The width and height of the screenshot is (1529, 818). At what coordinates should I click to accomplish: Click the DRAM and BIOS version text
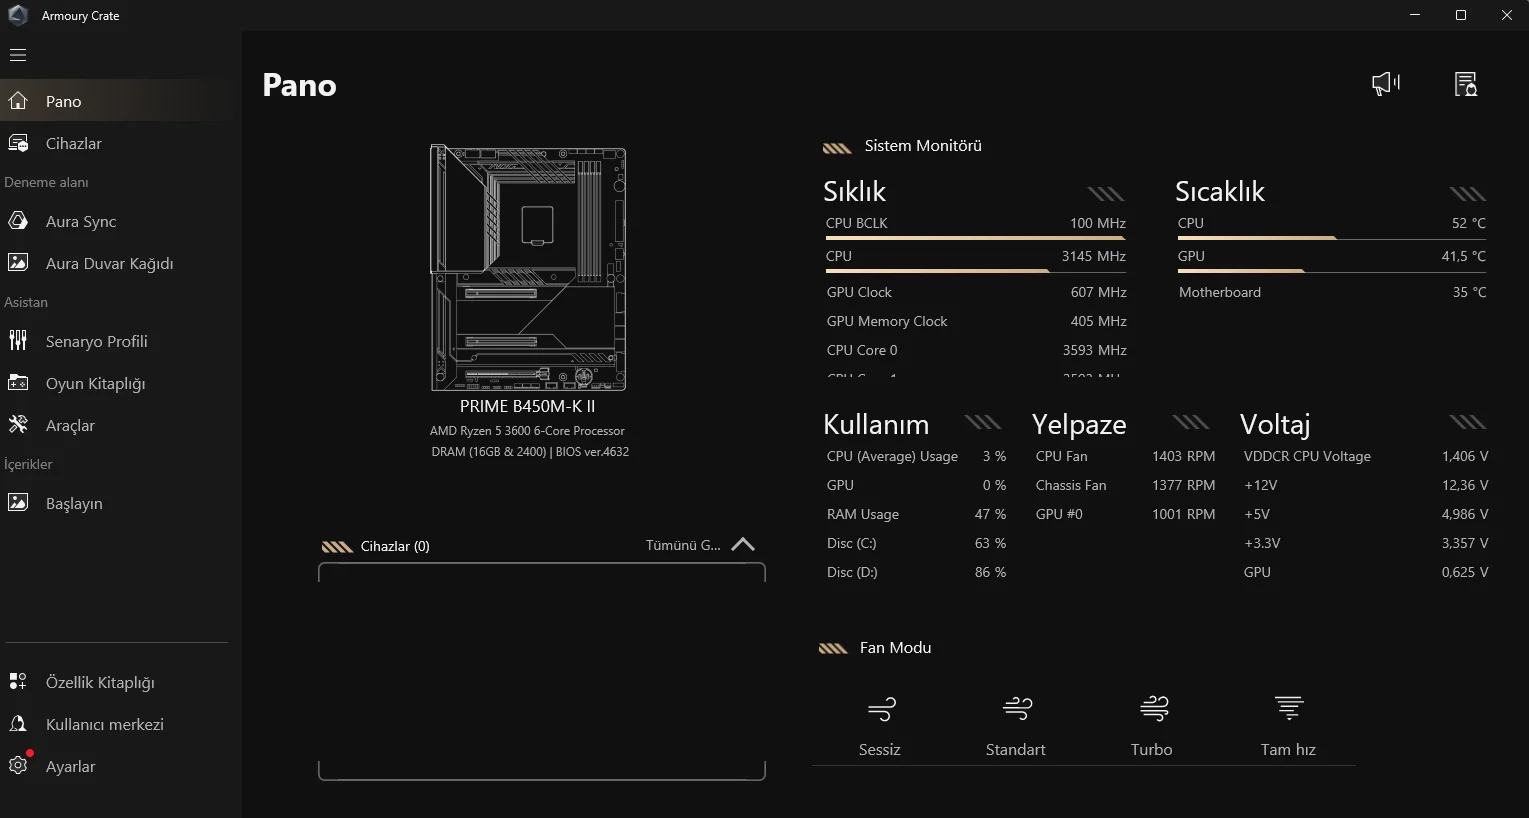(530, 452)
